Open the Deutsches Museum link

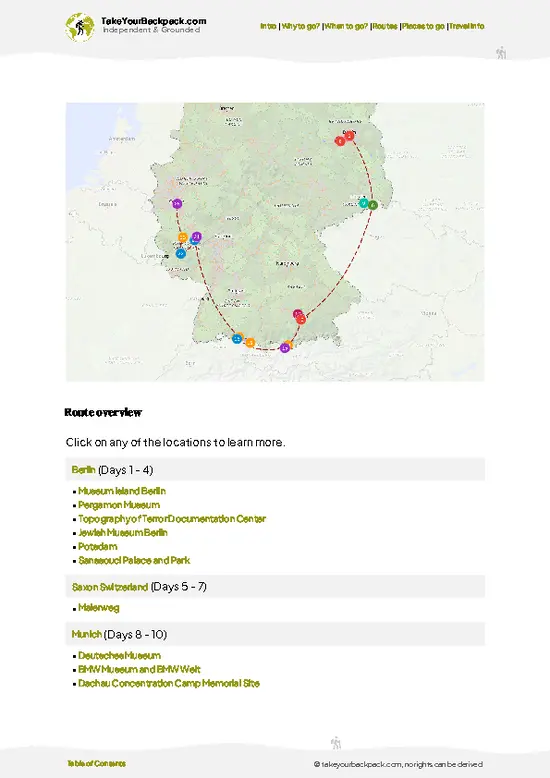120,655
